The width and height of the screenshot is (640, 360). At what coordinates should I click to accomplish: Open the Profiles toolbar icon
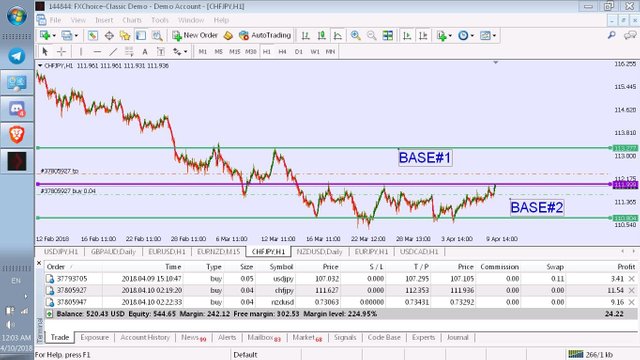(x=67, y=36)
